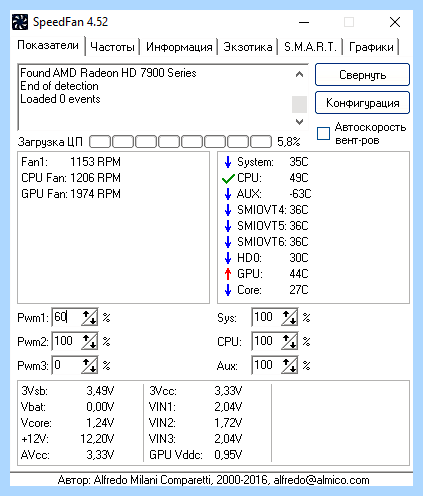Screen dimensions: 423x496
Task: Click the 'Fan1: 1153 RPM' reading
Action: (x=71, y=162)
